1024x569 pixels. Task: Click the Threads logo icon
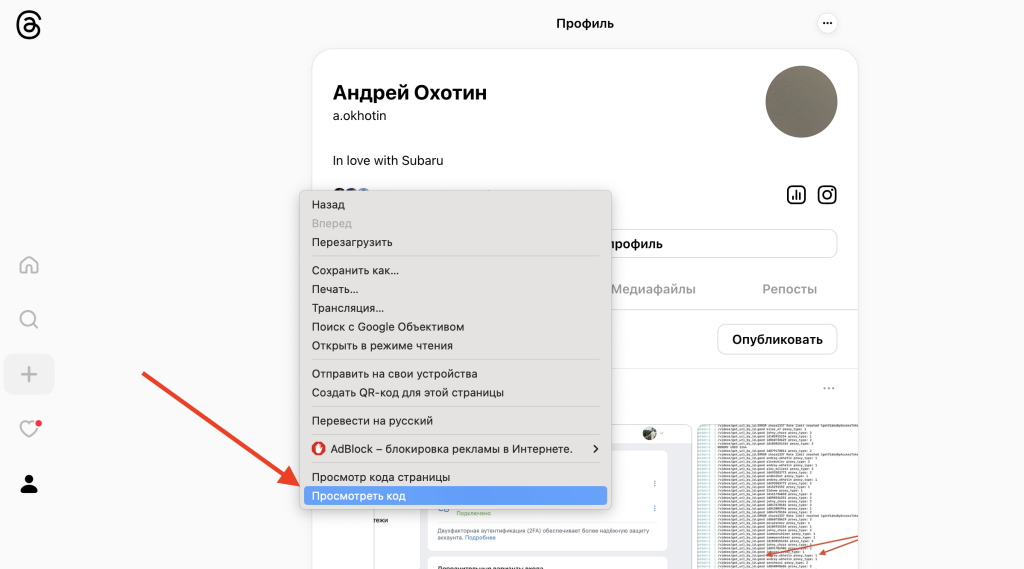28,25
